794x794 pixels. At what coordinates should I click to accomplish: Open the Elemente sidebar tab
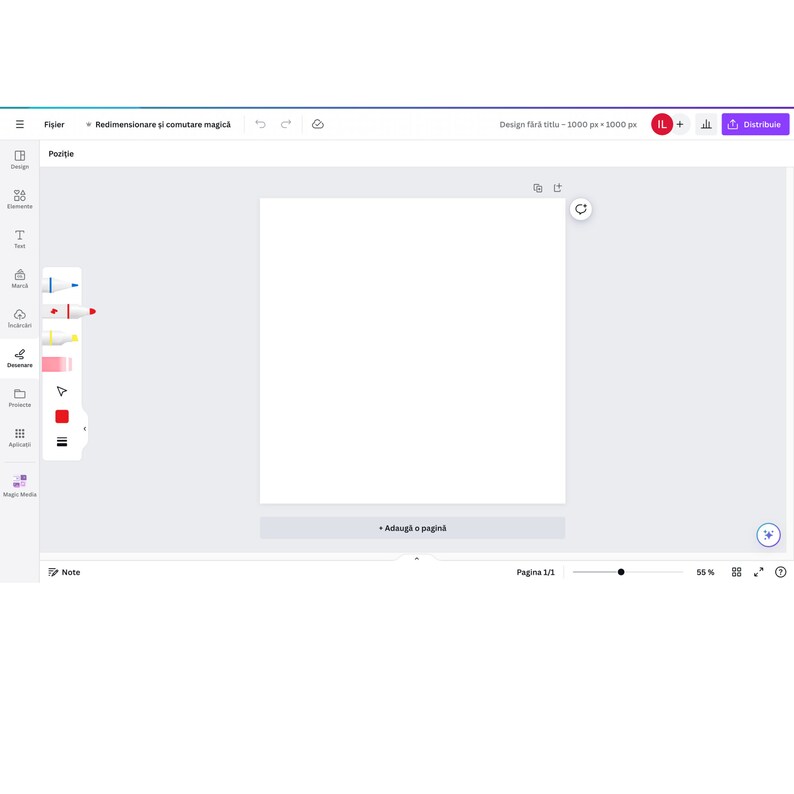[x=20, y=199]
